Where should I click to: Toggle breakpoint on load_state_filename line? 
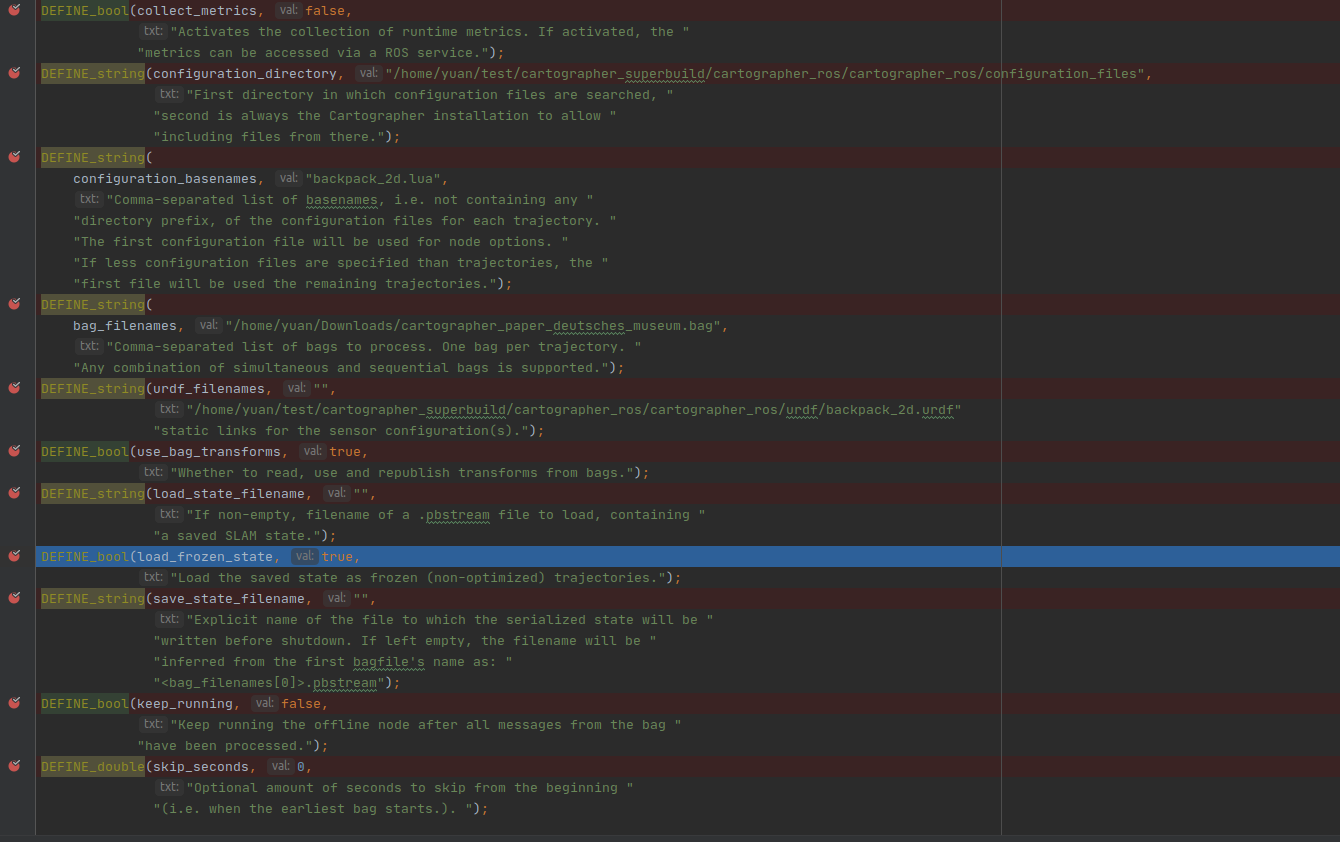(x=14, y=493)
